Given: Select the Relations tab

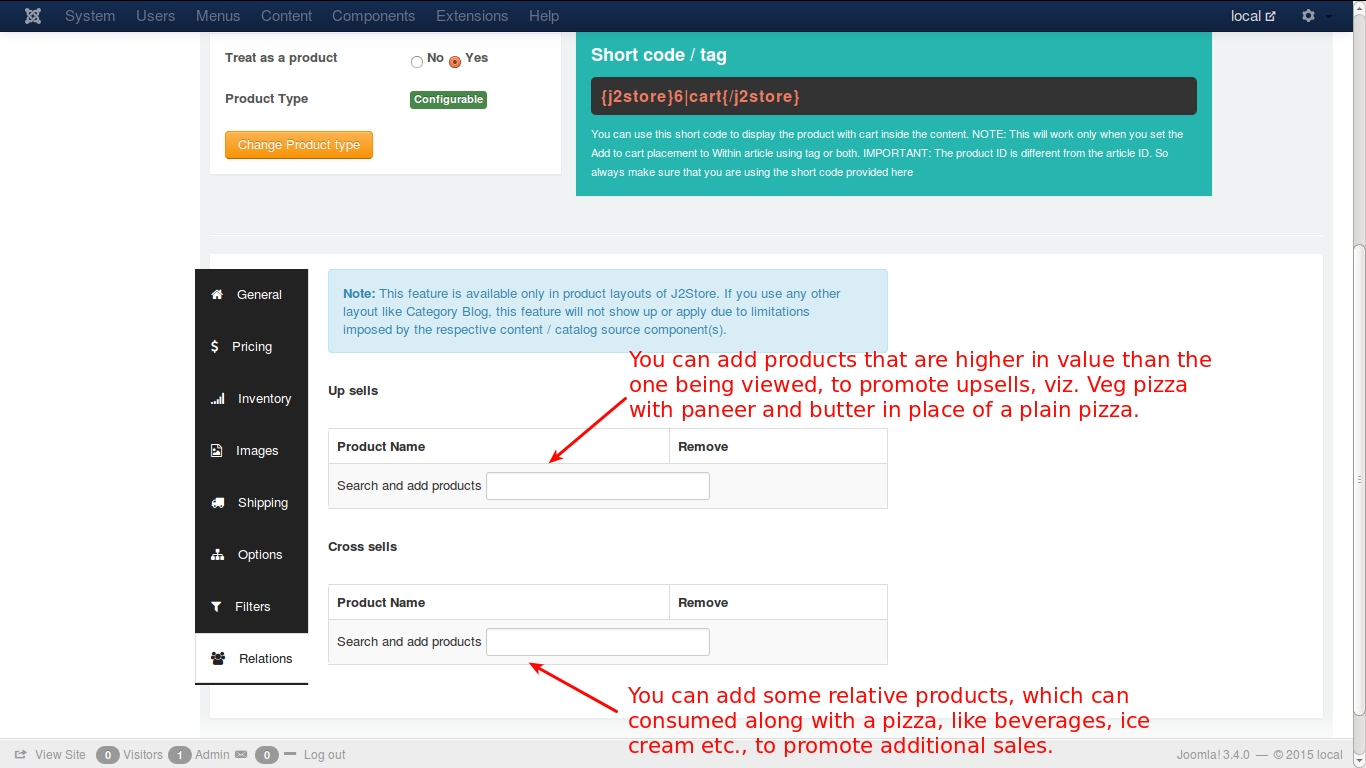Looking at the screenshot, I should click(251, 659).
